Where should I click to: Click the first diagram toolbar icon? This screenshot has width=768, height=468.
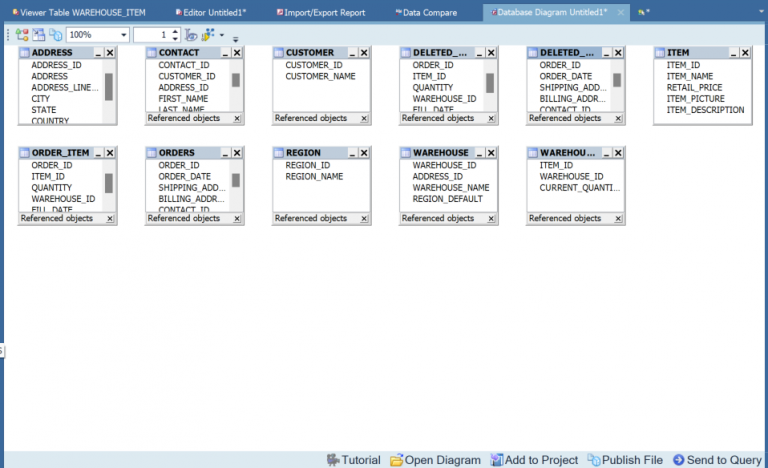[22, 34]
